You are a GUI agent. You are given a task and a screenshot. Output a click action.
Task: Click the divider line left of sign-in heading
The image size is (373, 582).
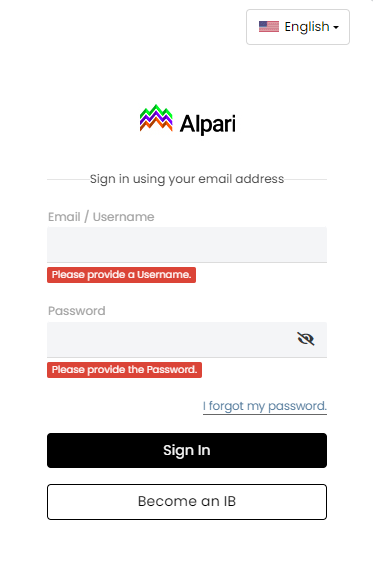[x=68, y=179]
